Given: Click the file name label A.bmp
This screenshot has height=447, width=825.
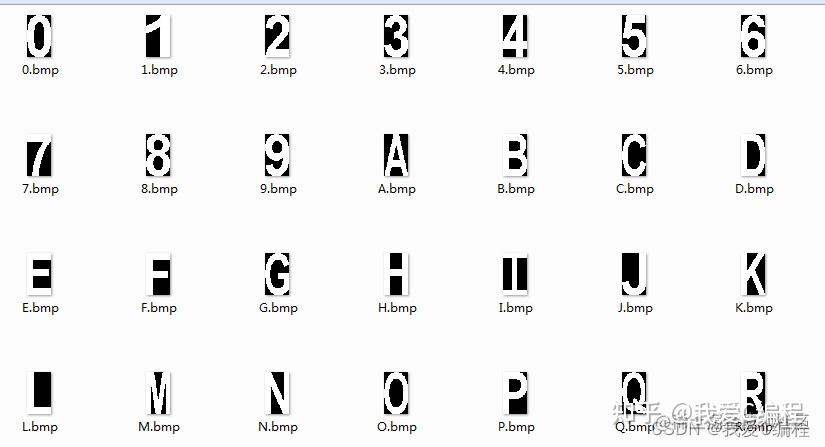Looking at the screenshot, I should 397,189.
